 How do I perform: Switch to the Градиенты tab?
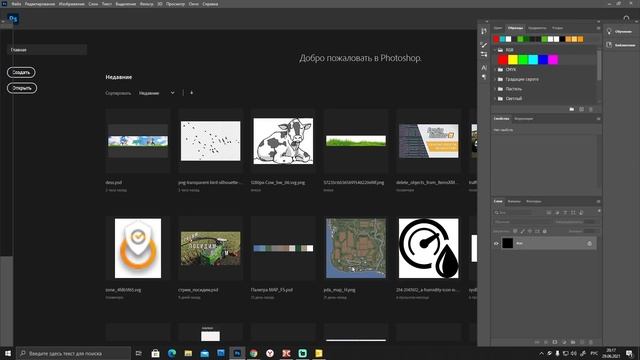pos(537,28)
